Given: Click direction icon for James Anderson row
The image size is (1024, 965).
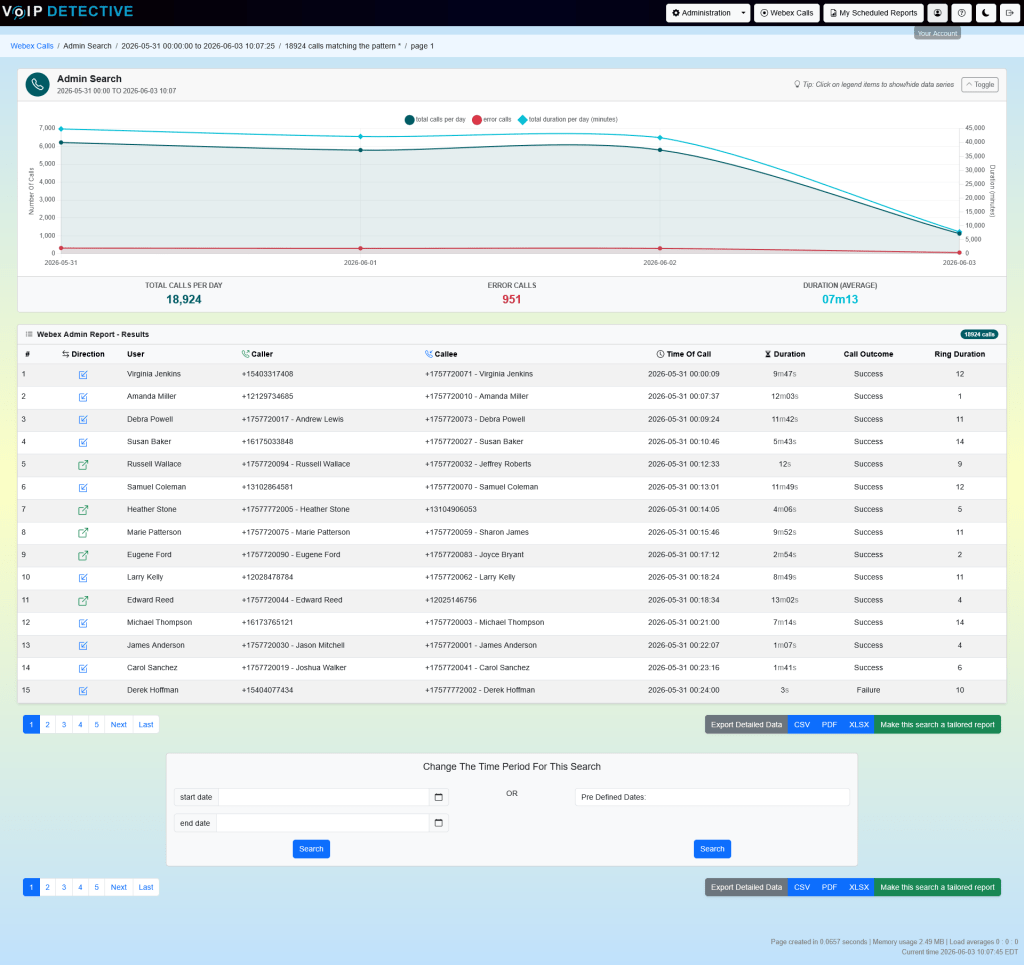Looking at the screenshot, I should (x=83, y=646).
